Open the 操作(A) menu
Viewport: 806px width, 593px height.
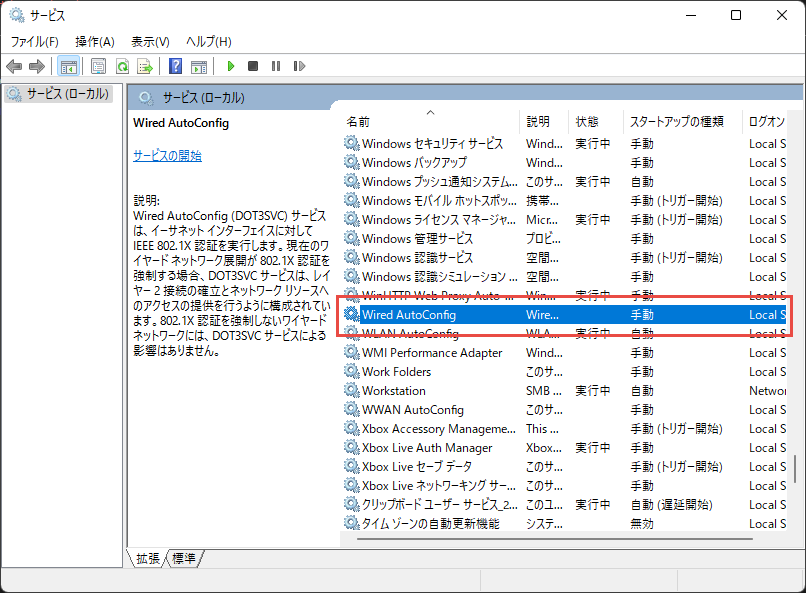[x=95, y=41]
